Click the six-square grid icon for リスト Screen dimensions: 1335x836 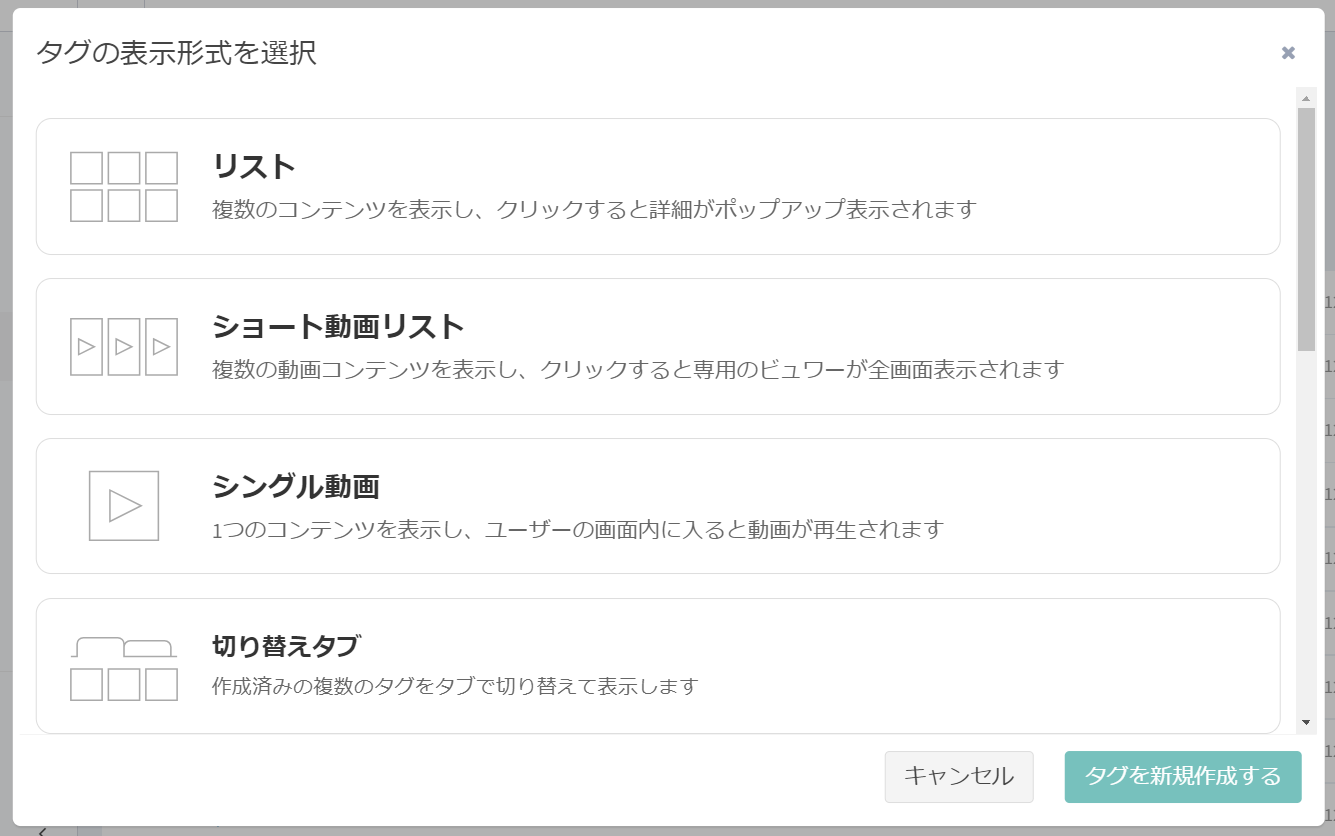tap(124, 186)
